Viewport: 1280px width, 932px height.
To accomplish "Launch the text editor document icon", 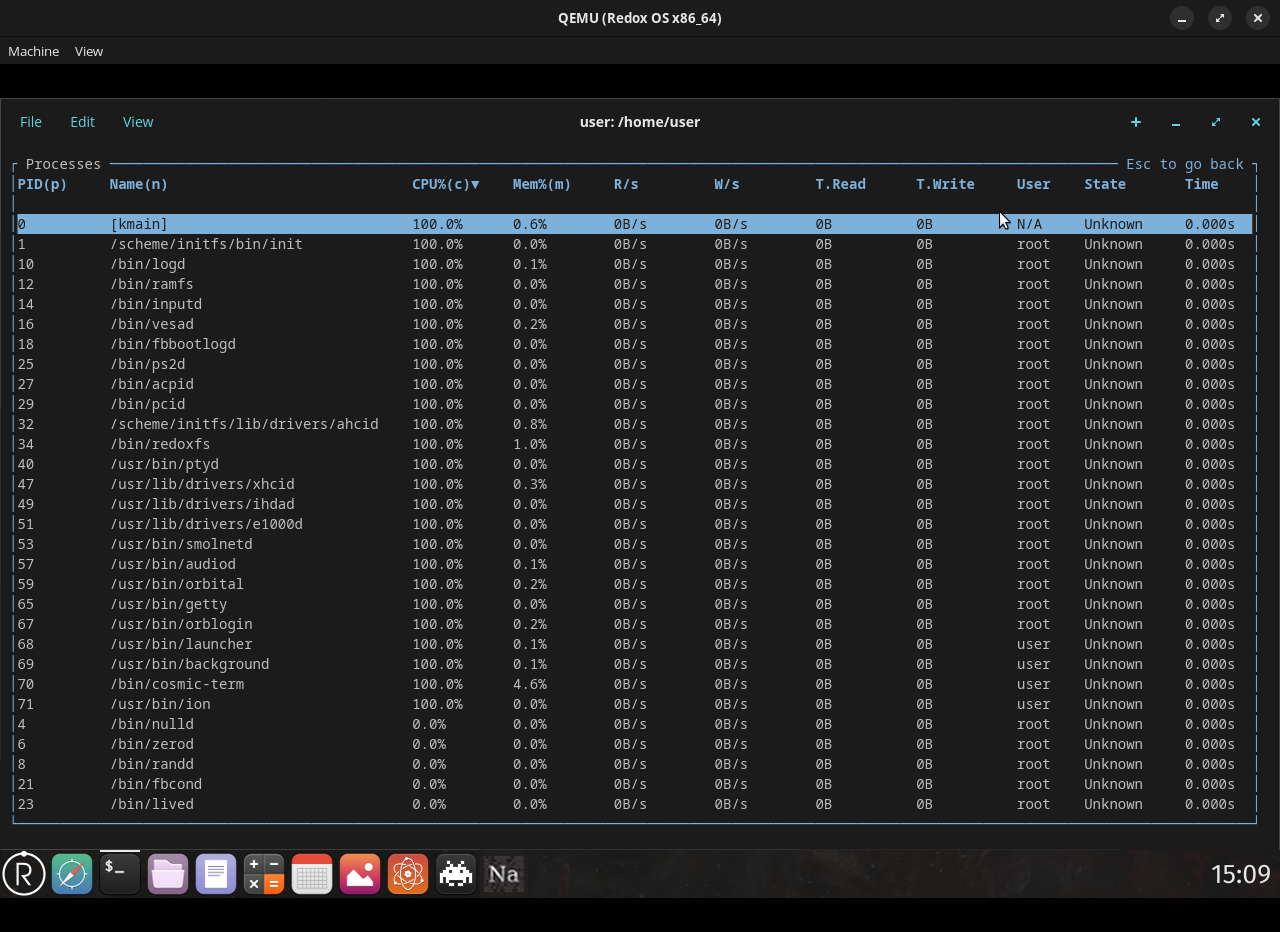I will pyautogui.click(x=216, y=874).
